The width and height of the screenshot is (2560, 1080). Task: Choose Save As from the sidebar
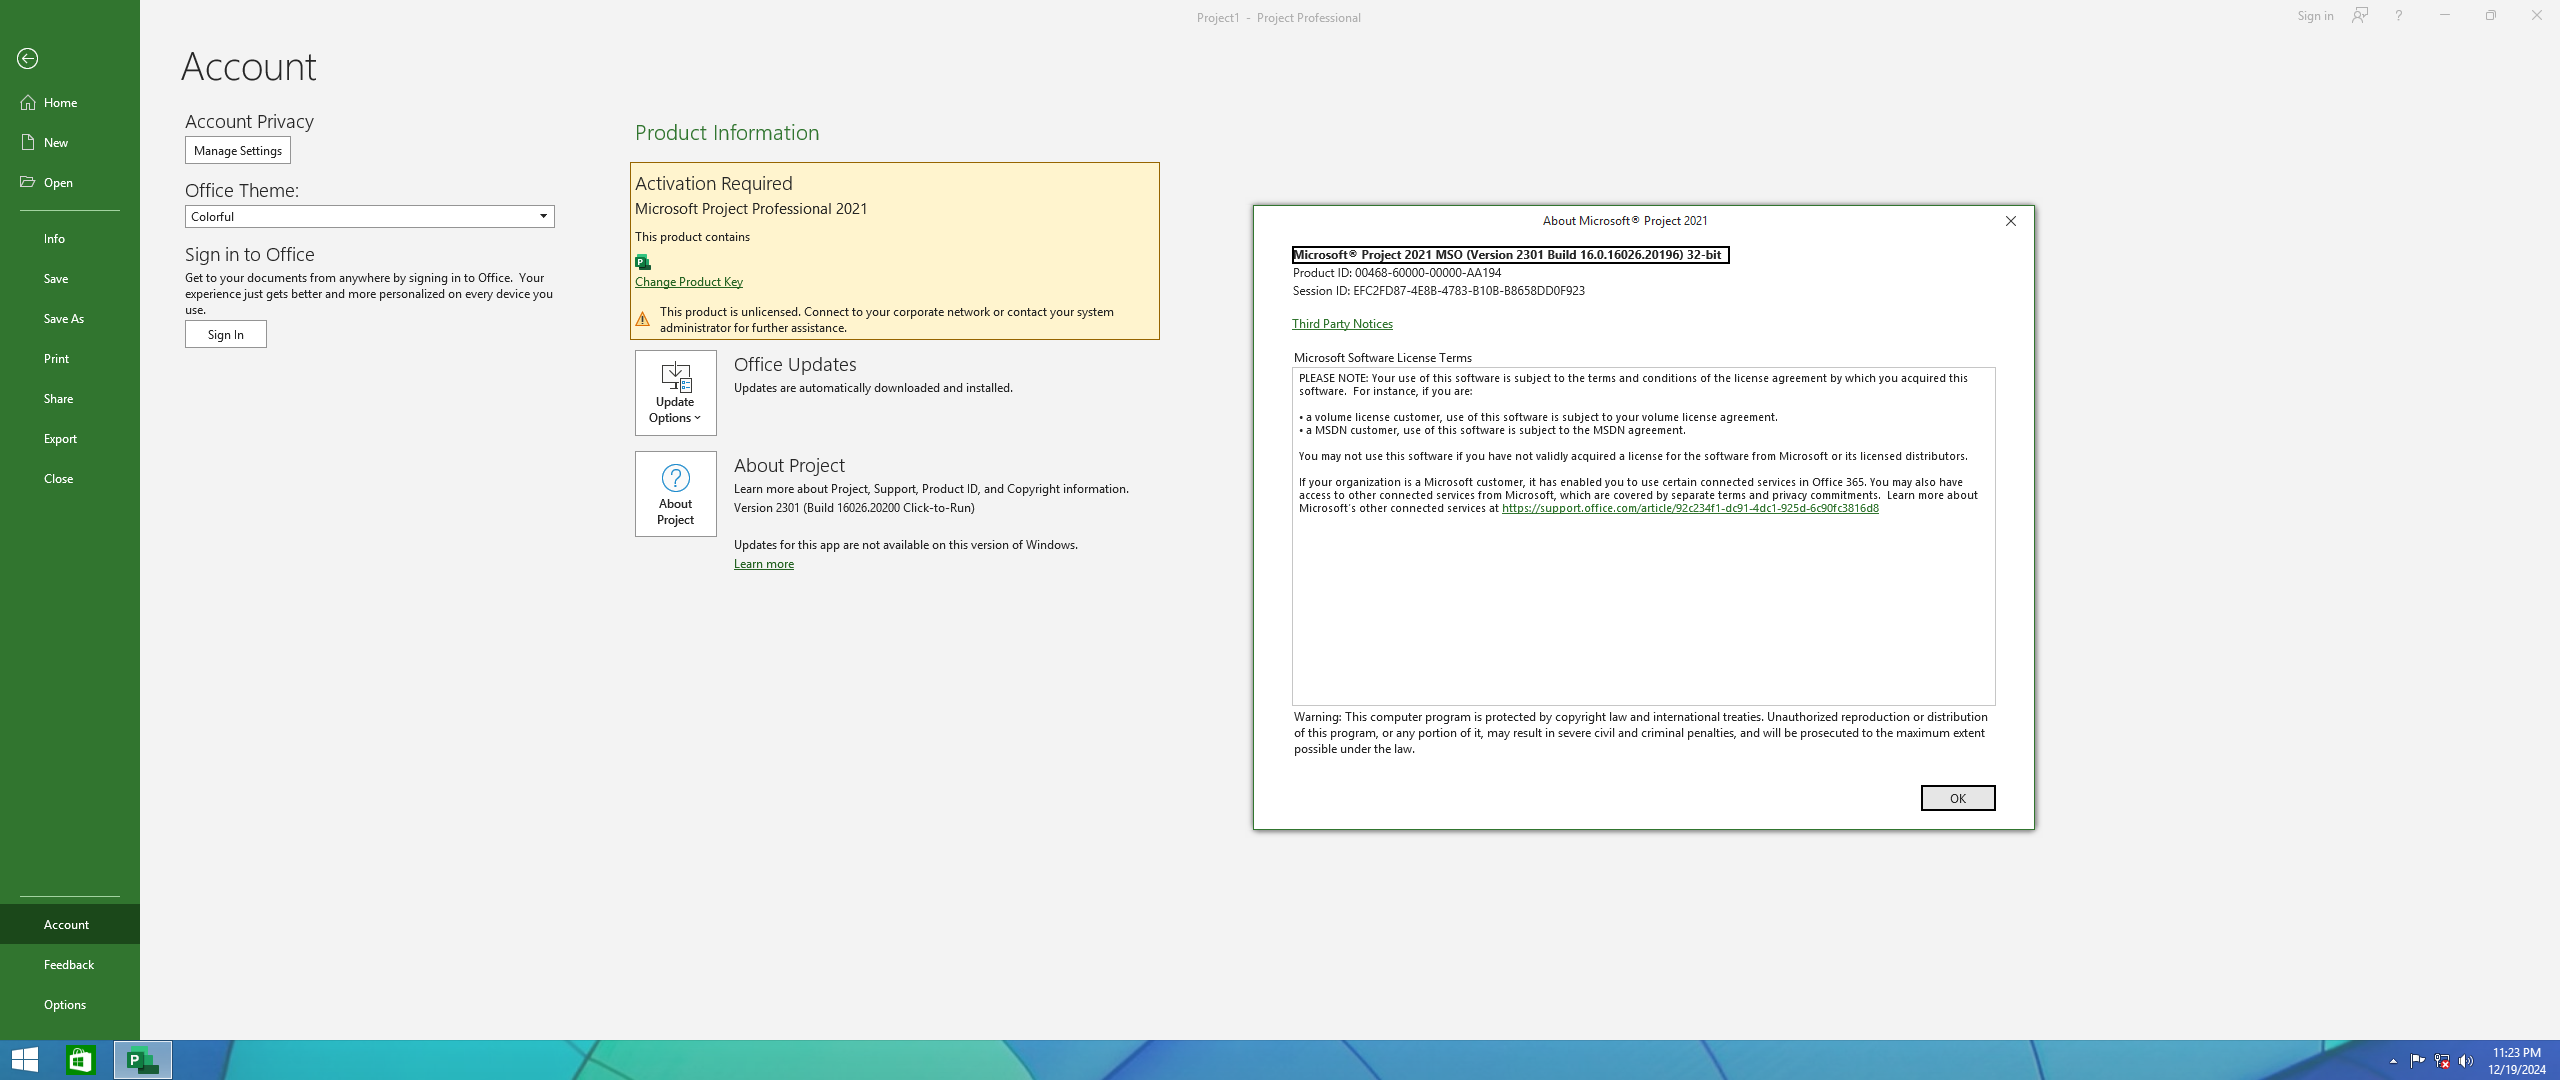coord(70,318)
